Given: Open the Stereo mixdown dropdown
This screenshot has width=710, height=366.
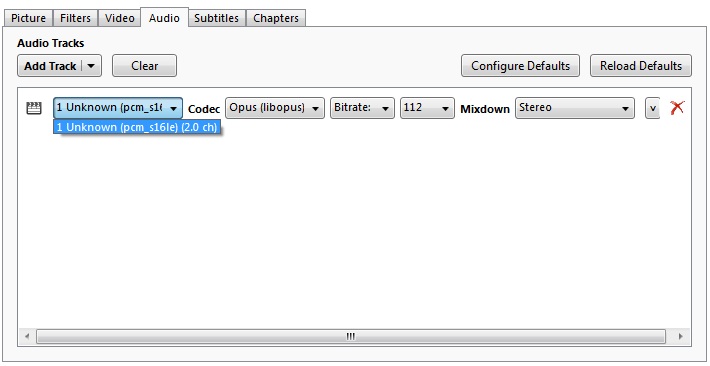Looking at the screenshot, I should pos(575,108).
